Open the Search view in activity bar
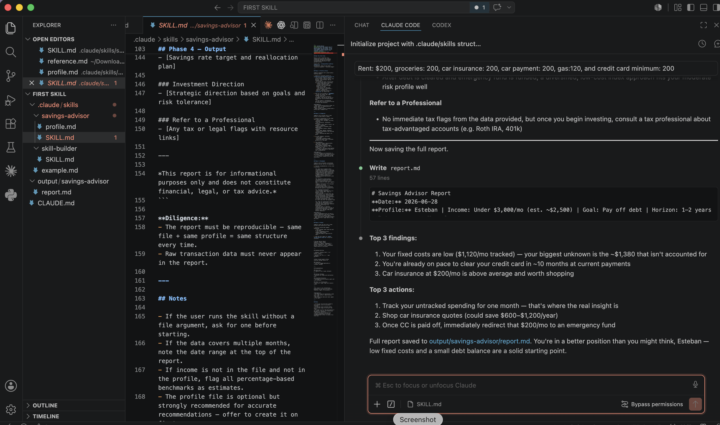This screenshot has width=720, height=425. pos(10,52)
